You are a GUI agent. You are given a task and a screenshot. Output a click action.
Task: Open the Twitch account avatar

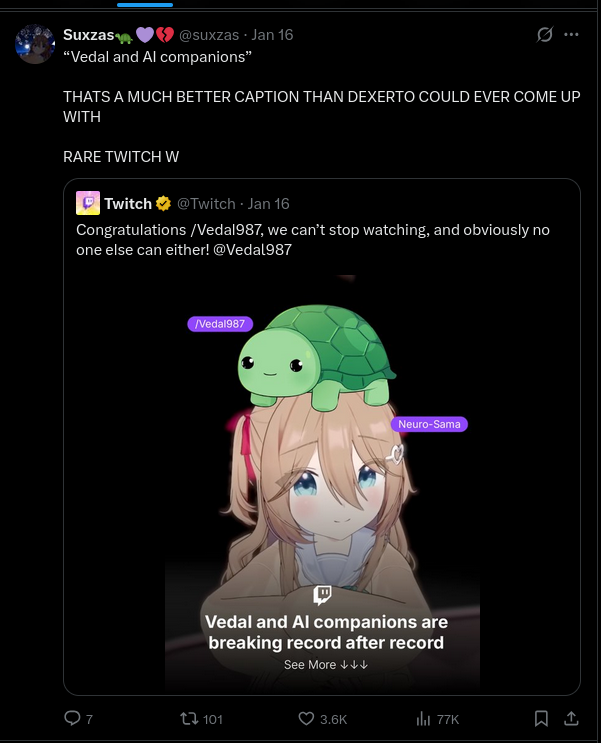(88, 203)
